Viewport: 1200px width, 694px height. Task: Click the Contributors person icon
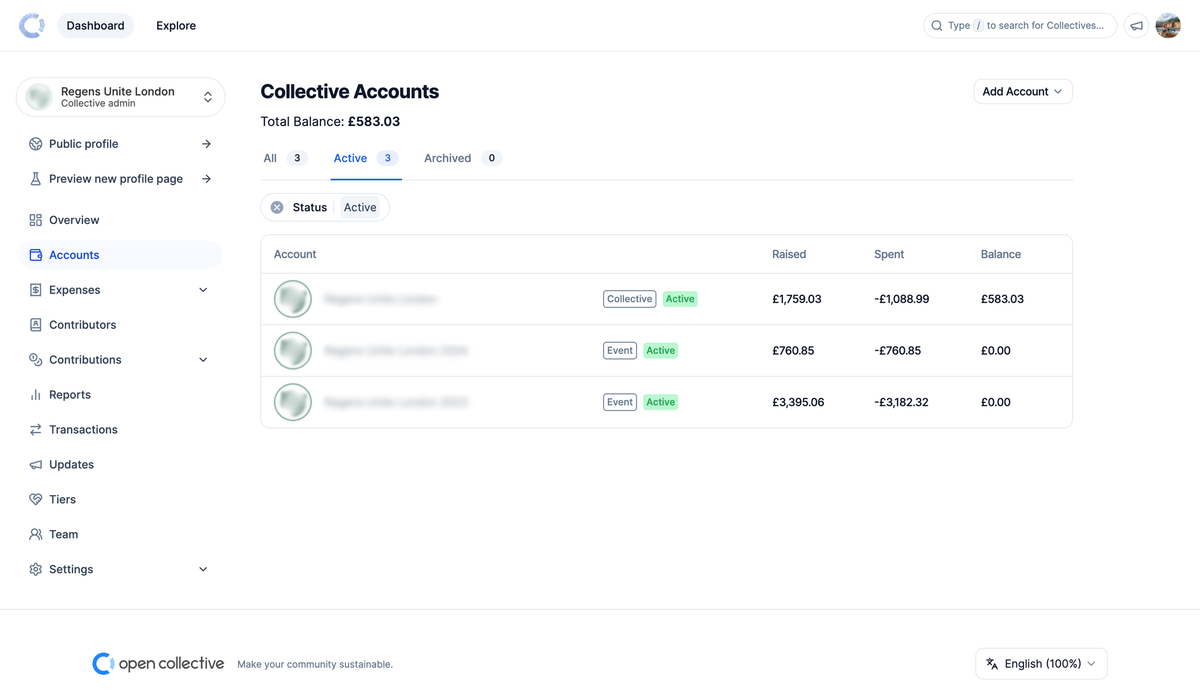(36, 325)
